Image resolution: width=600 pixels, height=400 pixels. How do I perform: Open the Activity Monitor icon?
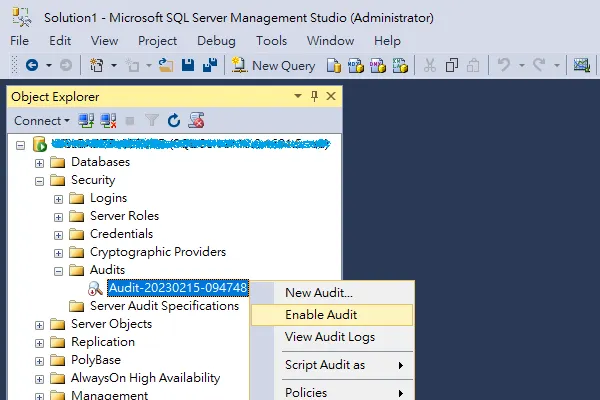(x=582, y=65)
